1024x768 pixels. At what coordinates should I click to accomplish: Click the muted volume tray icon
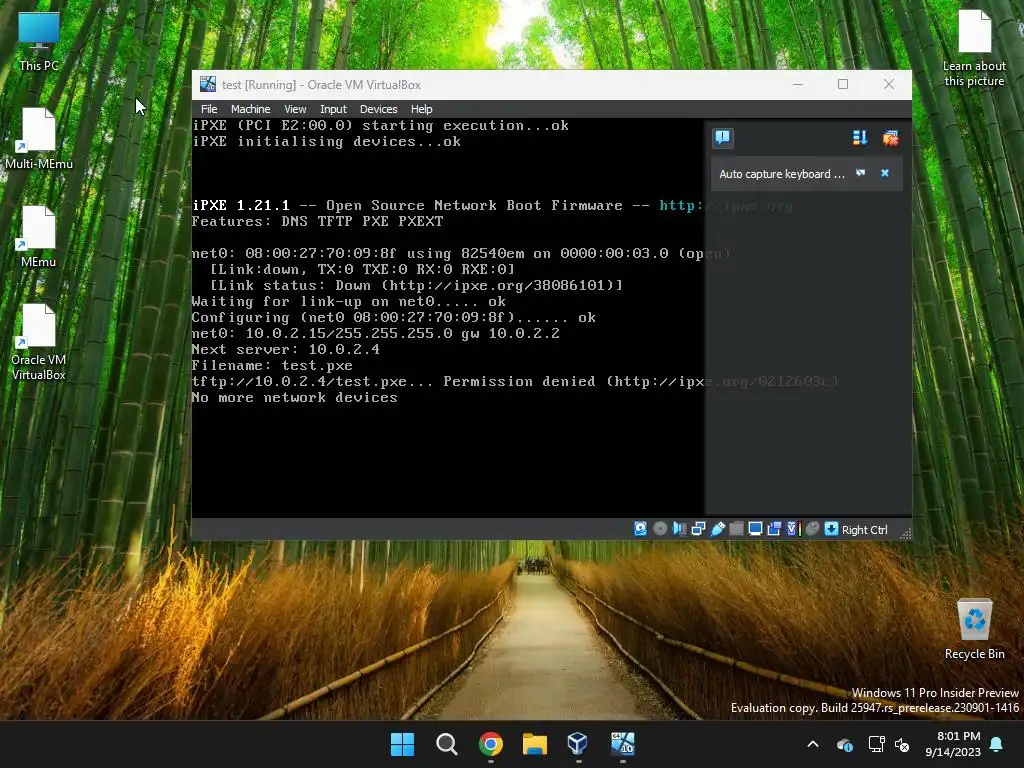[x=903, y=744]
